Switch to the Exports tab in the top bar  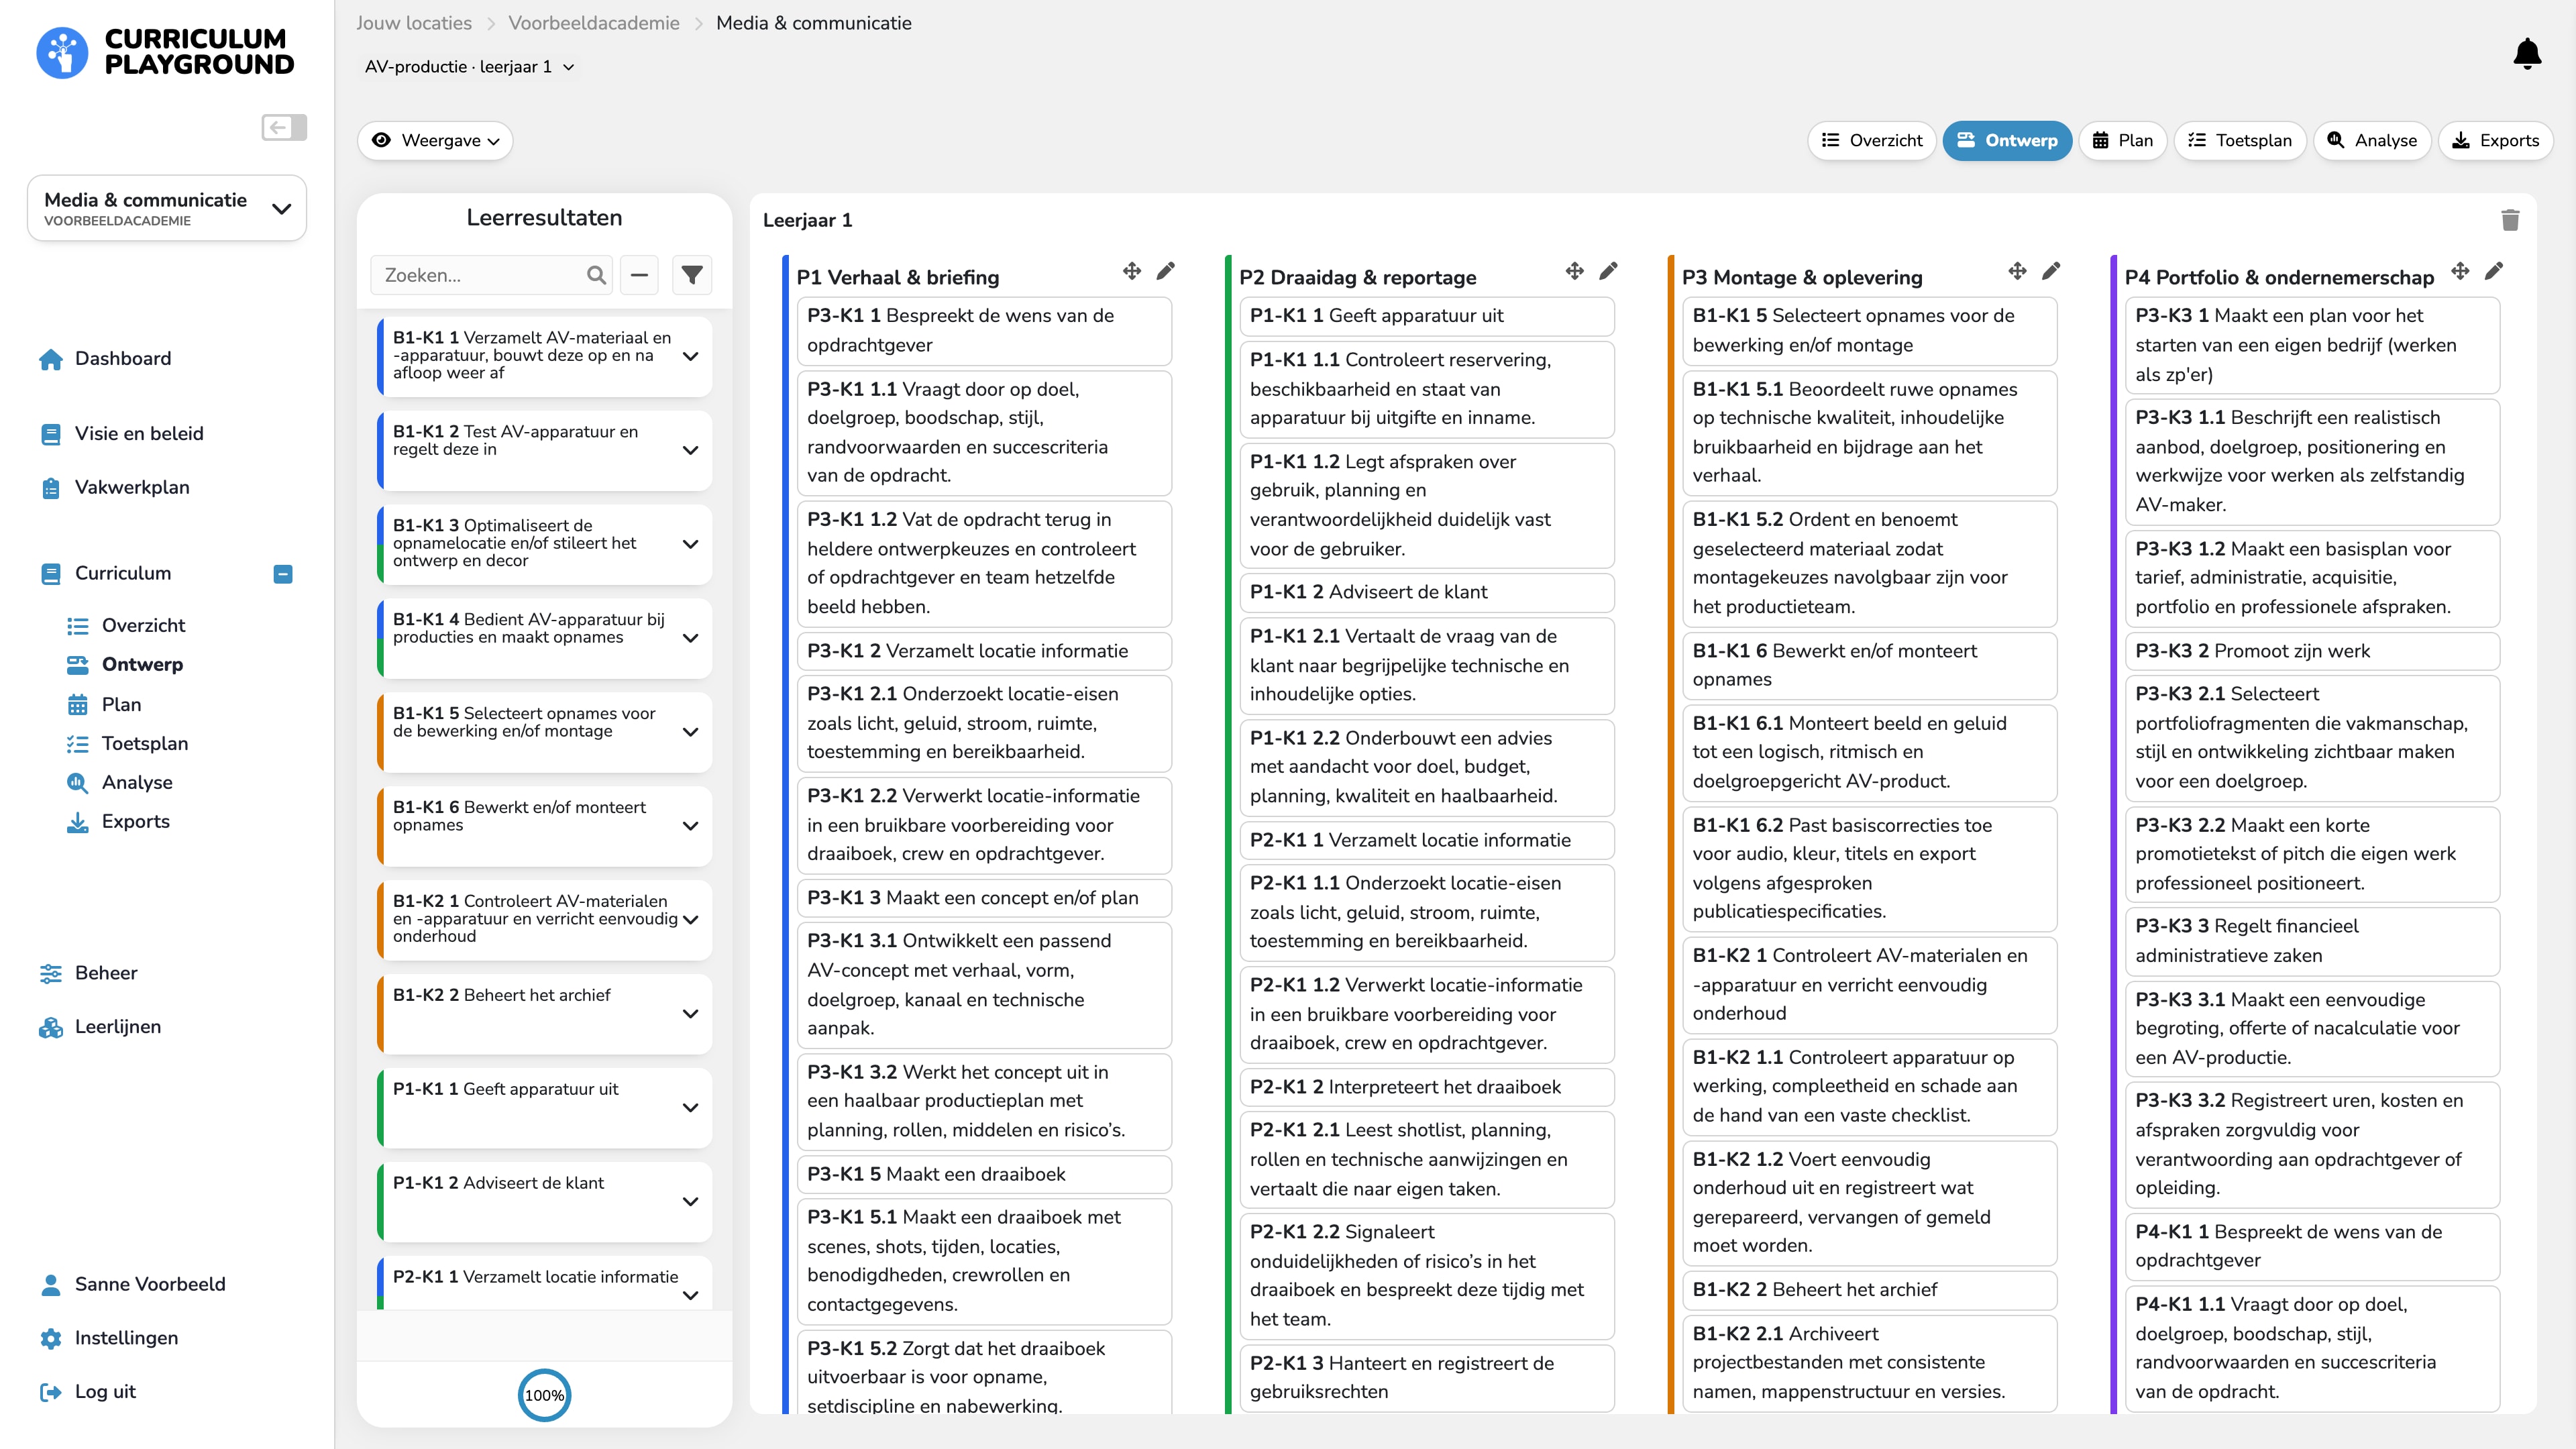click(x=2495, y=141)
